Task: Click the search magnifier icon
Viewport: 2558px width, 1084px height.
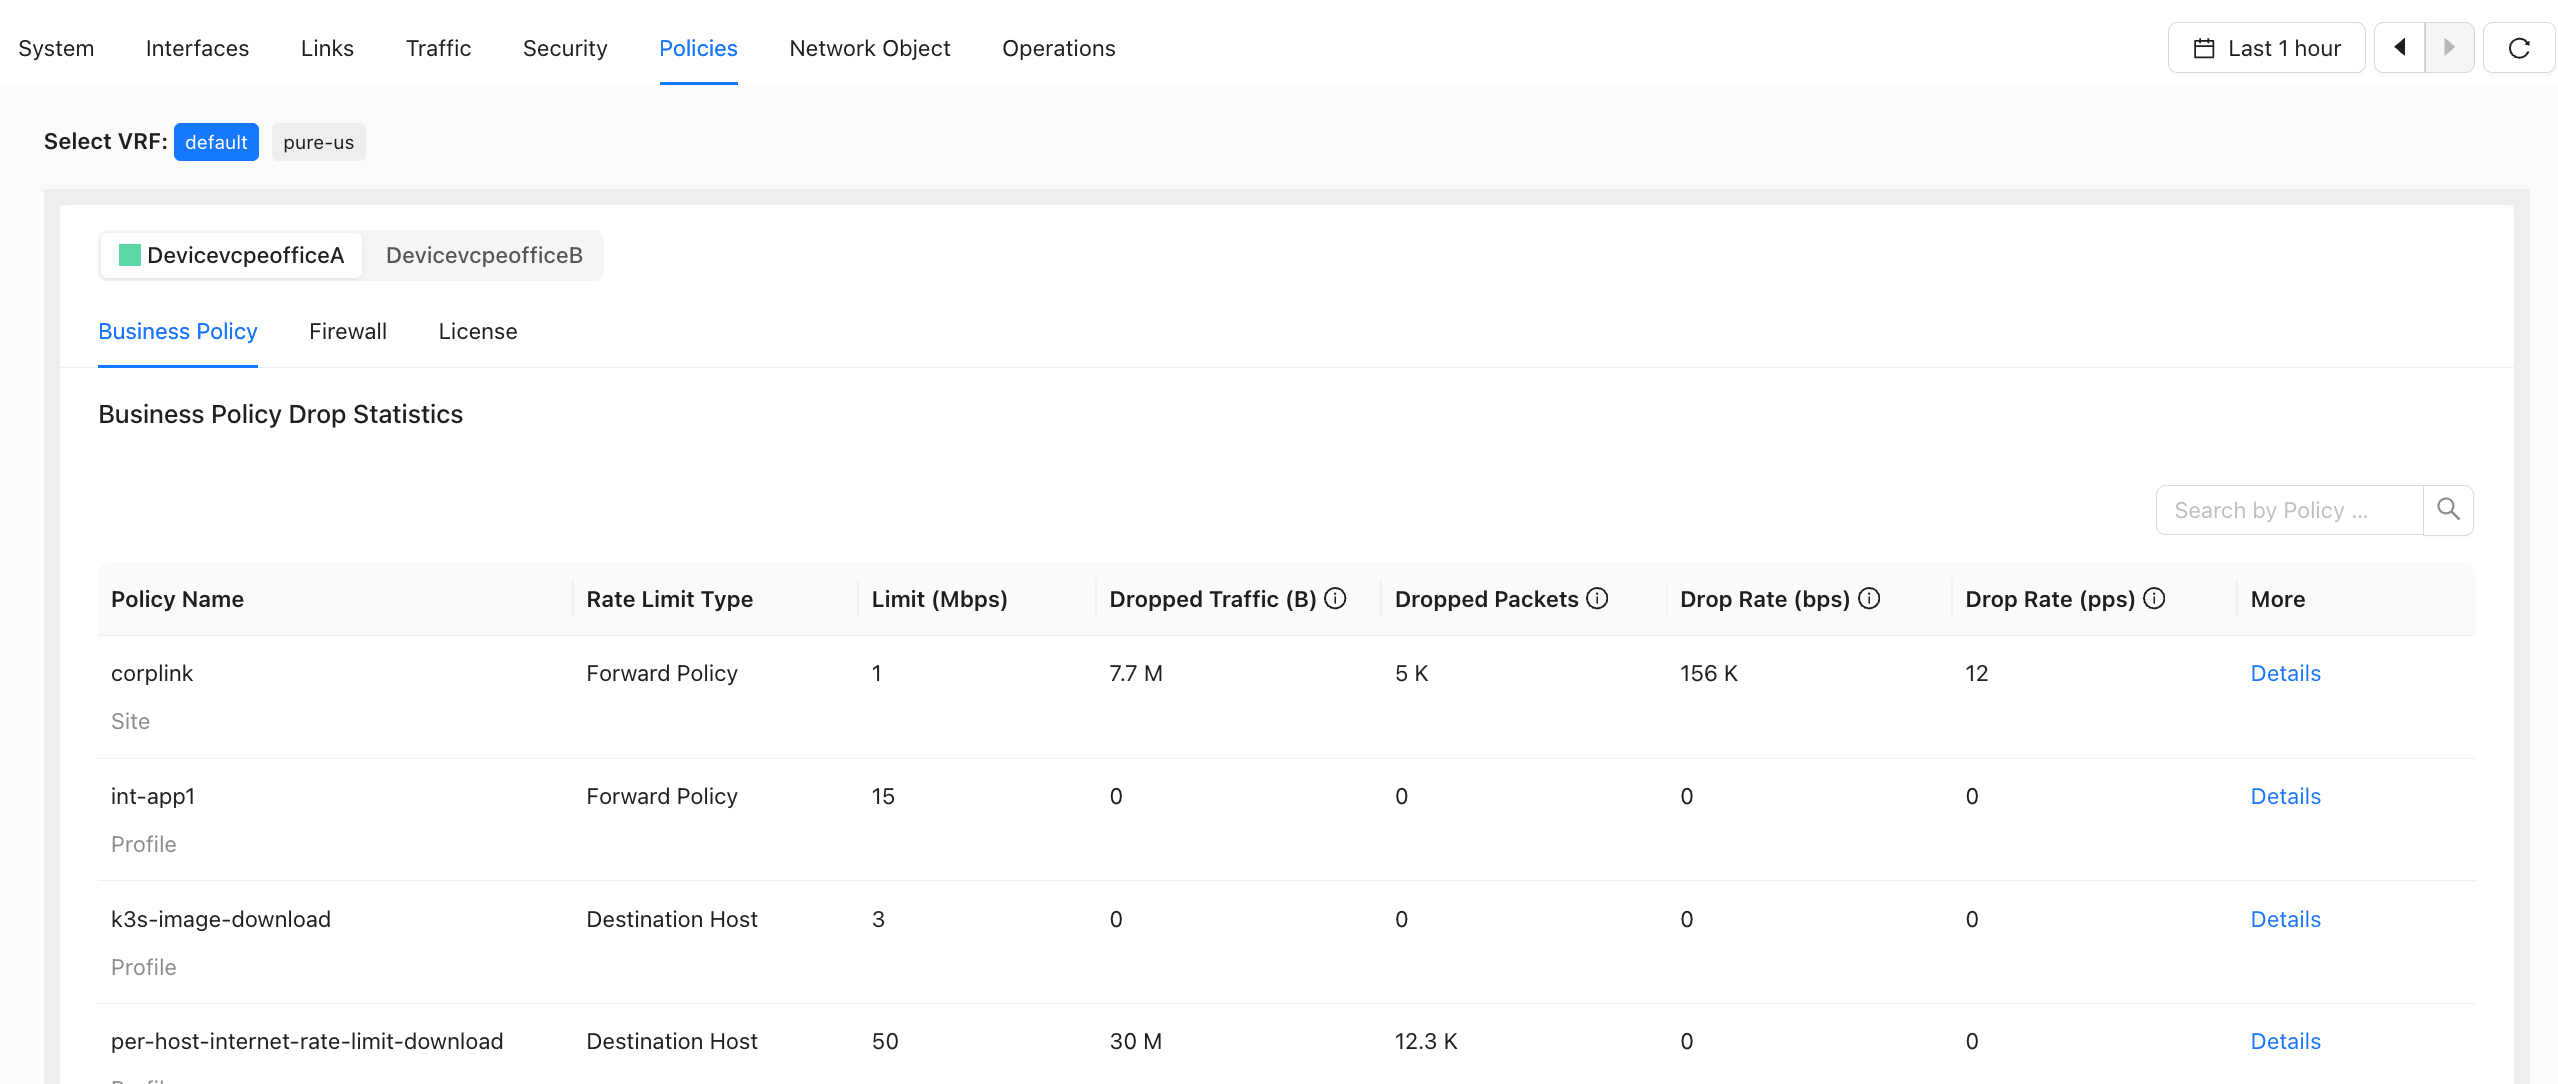Action: tap(2448, 510)
